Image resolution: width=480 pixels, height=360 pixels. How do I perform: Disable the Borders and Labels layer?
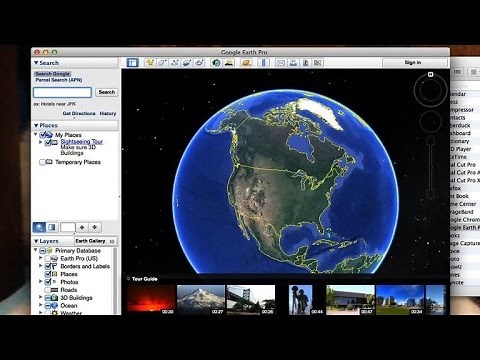(48, 266)
